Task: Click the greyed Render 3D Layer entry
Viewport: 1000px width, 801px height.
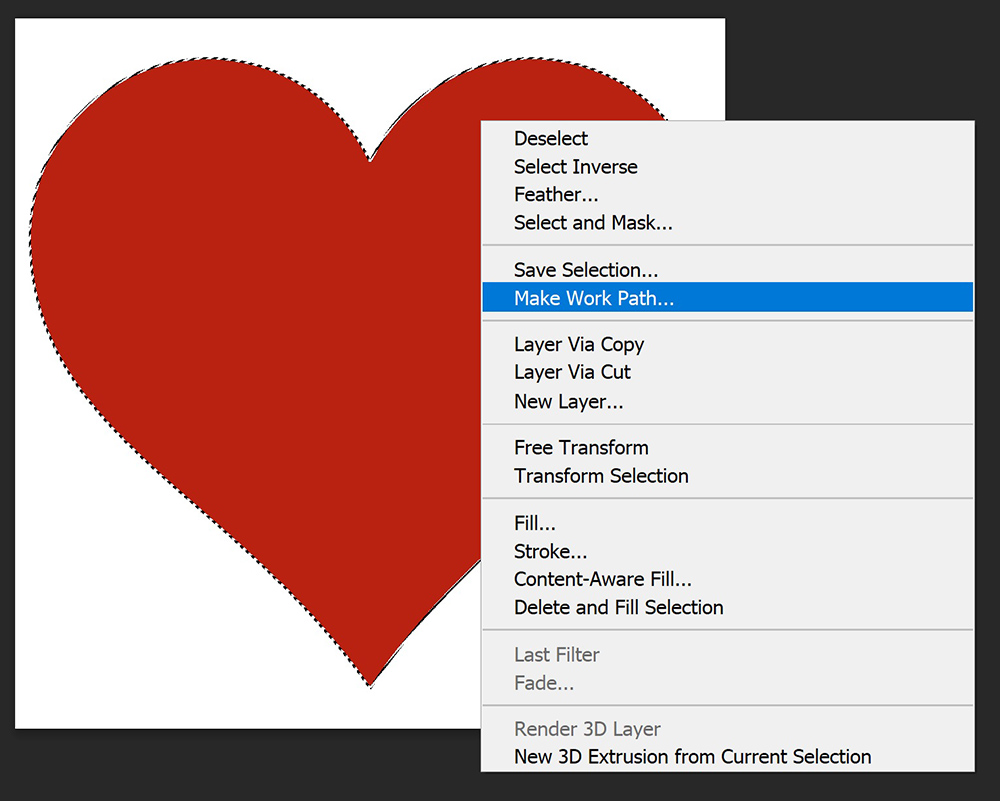Action: coord(728,729)
